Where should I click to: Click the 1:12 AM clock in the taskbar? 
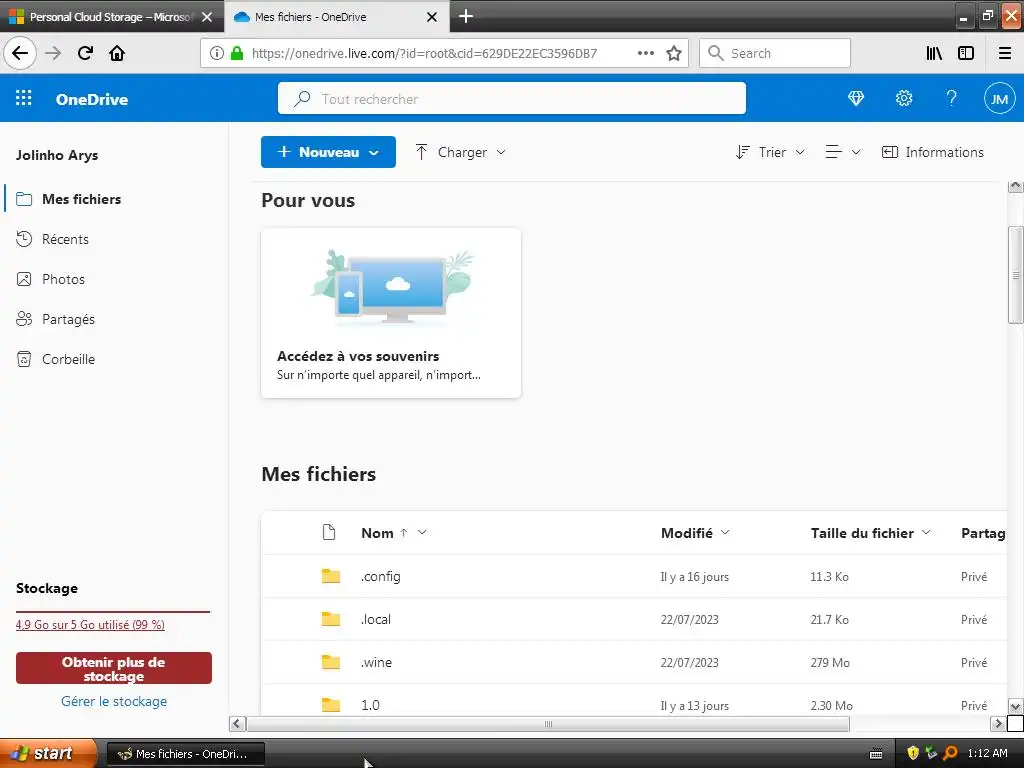tap(987, 753)
